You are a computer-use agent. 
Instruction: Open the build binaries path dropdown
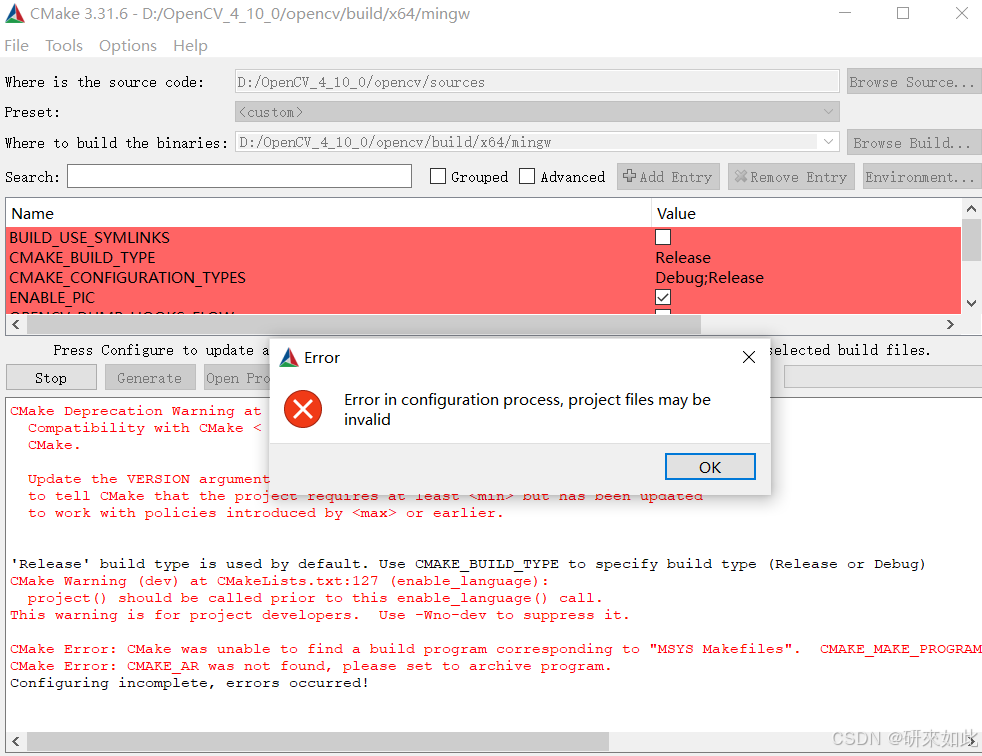point(828,141)
